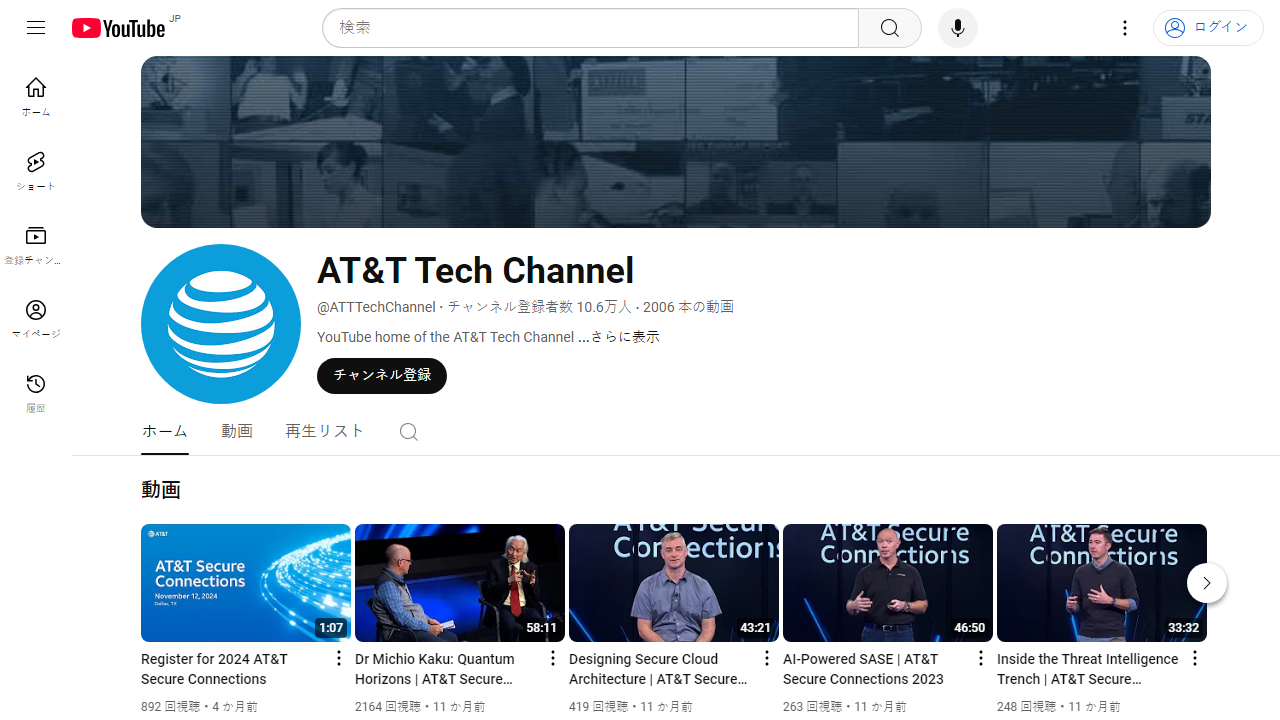This screenshot has height=720, width=1280.
Task: Show next videos with the right chevron
Action: point(1207,583)
